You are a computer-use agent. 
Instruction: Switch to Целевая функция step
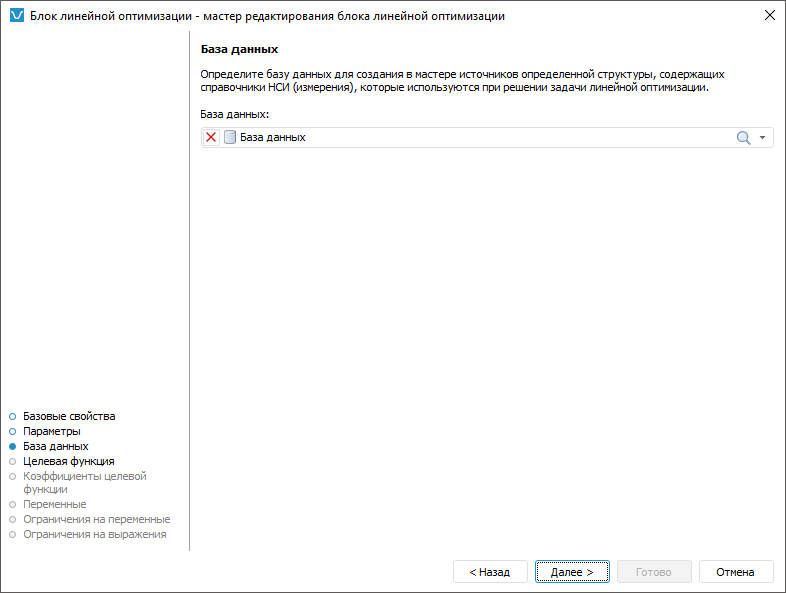click(x=68, y=461)
